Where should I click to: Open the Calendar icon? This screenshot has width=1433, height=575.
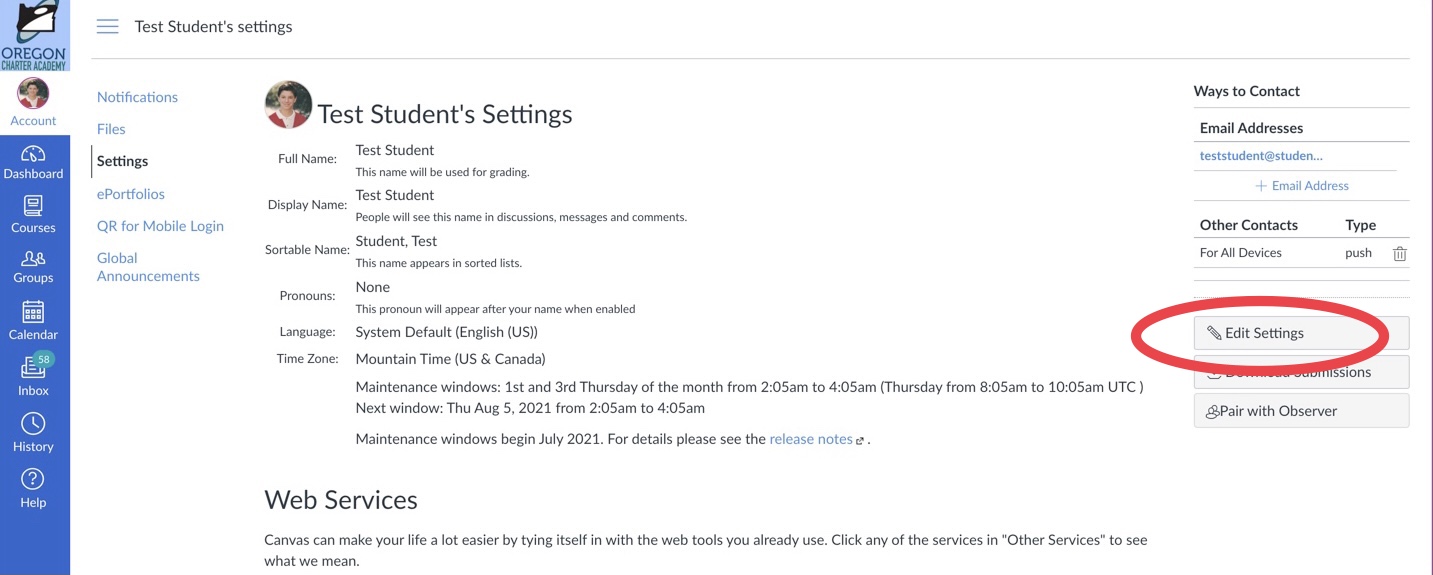pos(33,312)
